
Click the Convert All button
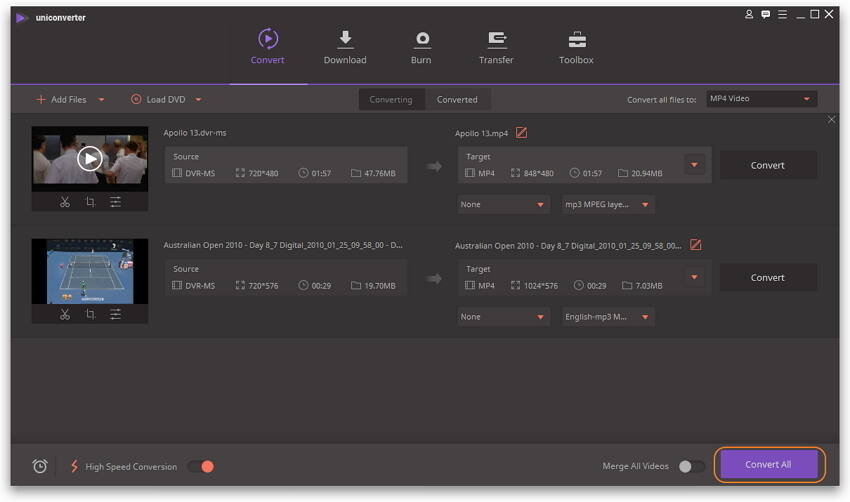(x=768, y=465)
